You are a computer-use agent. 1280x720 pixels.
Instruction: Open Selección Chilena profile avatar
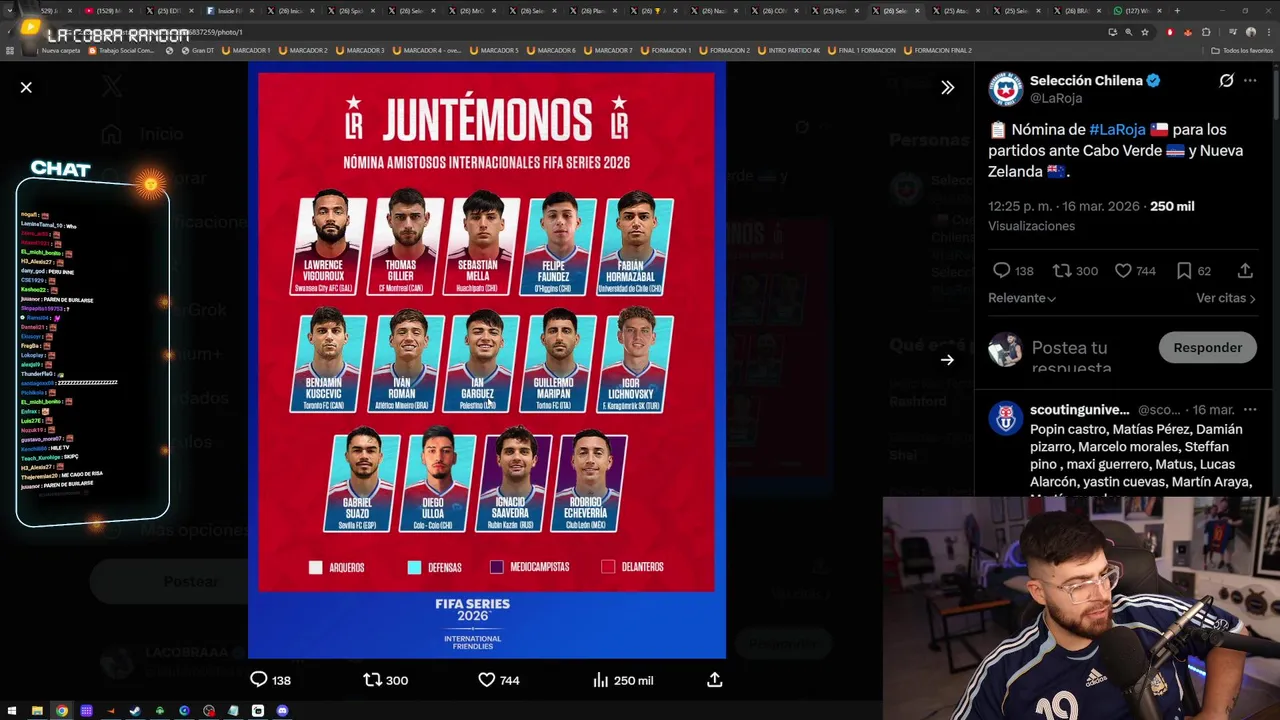click(1005, 88)
